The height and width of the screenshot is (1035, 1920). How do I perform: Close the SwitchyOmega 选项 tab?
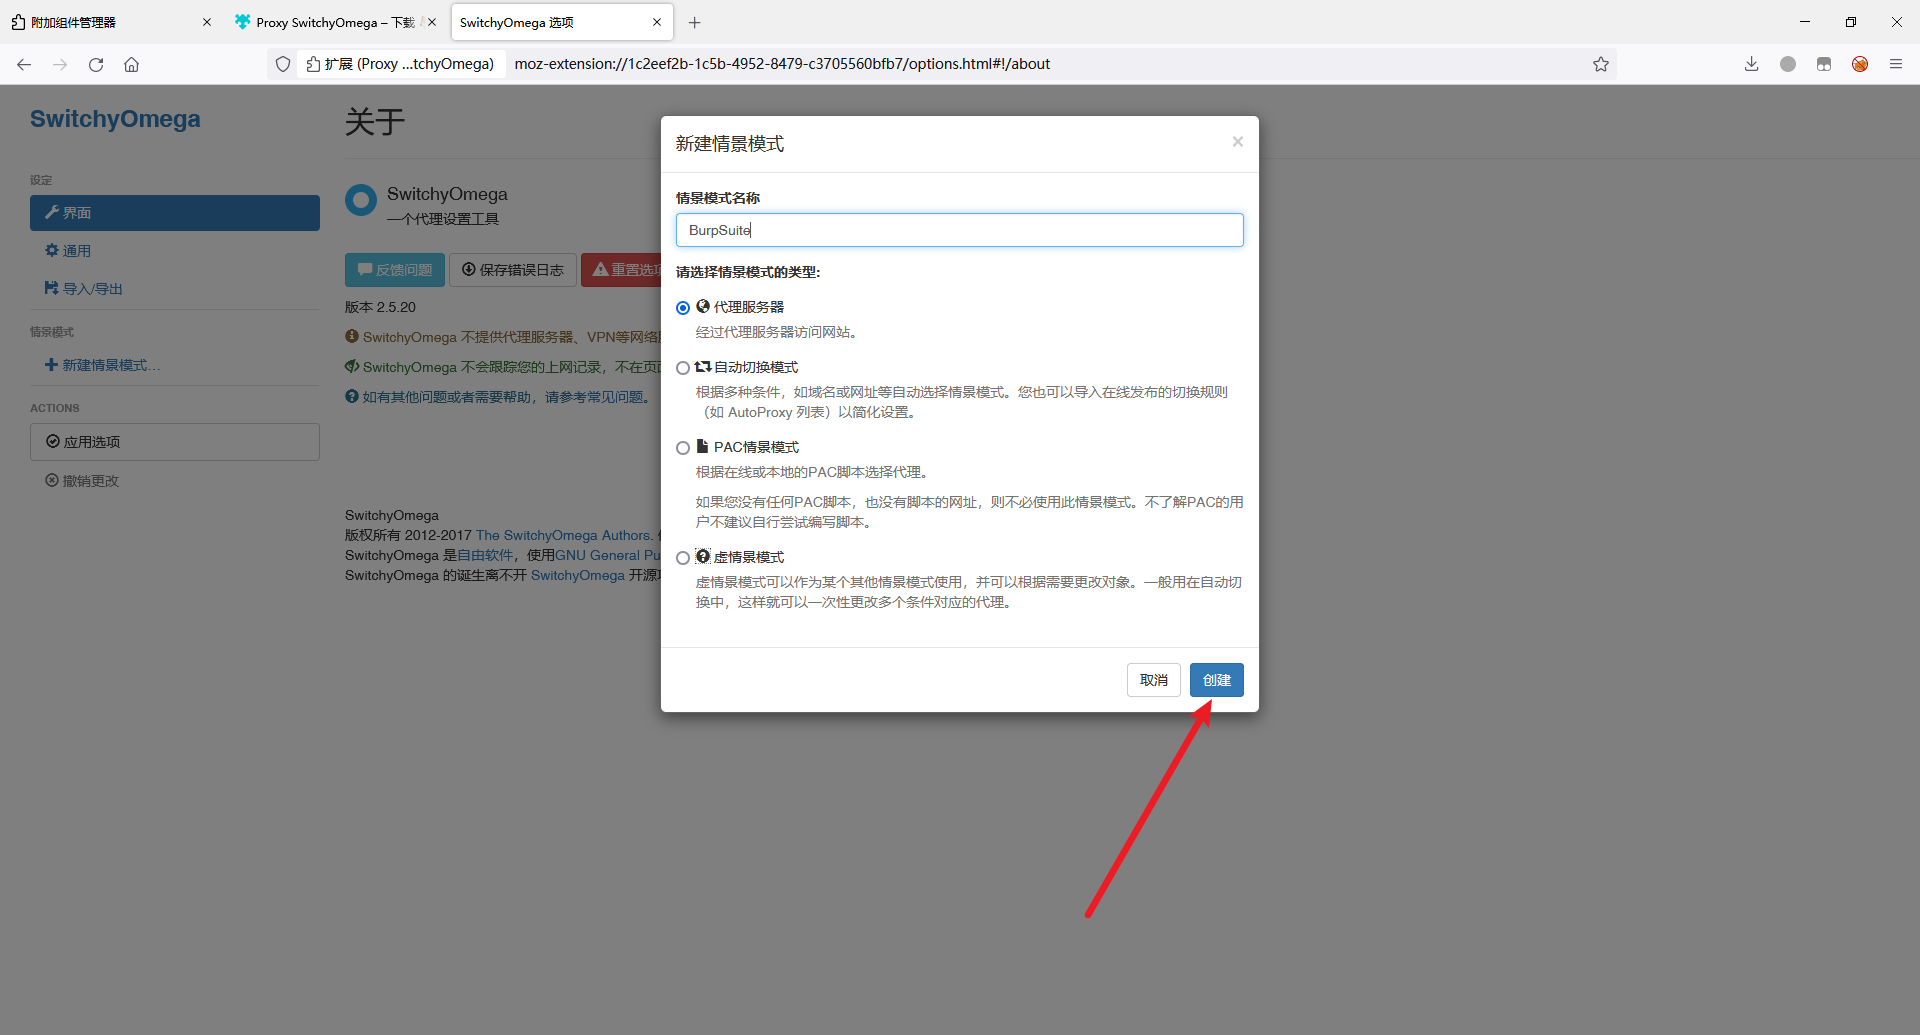click(x=657, y=22)
